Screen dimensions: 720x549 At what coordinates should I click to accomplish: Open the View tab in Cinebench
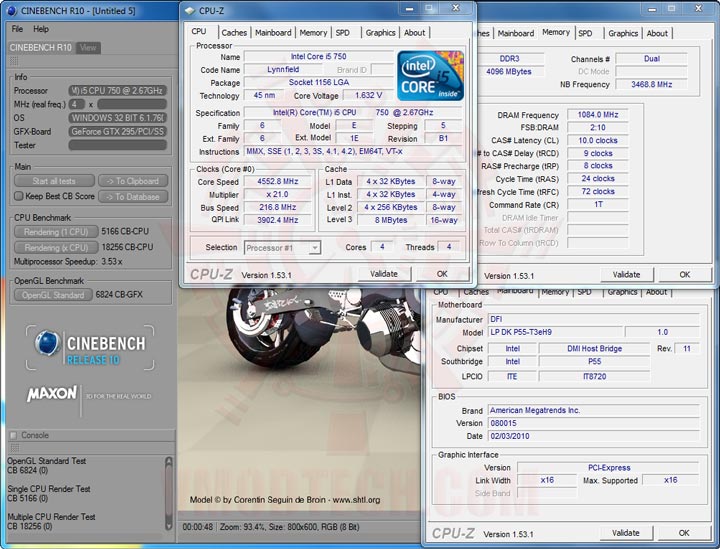(88, 47)
